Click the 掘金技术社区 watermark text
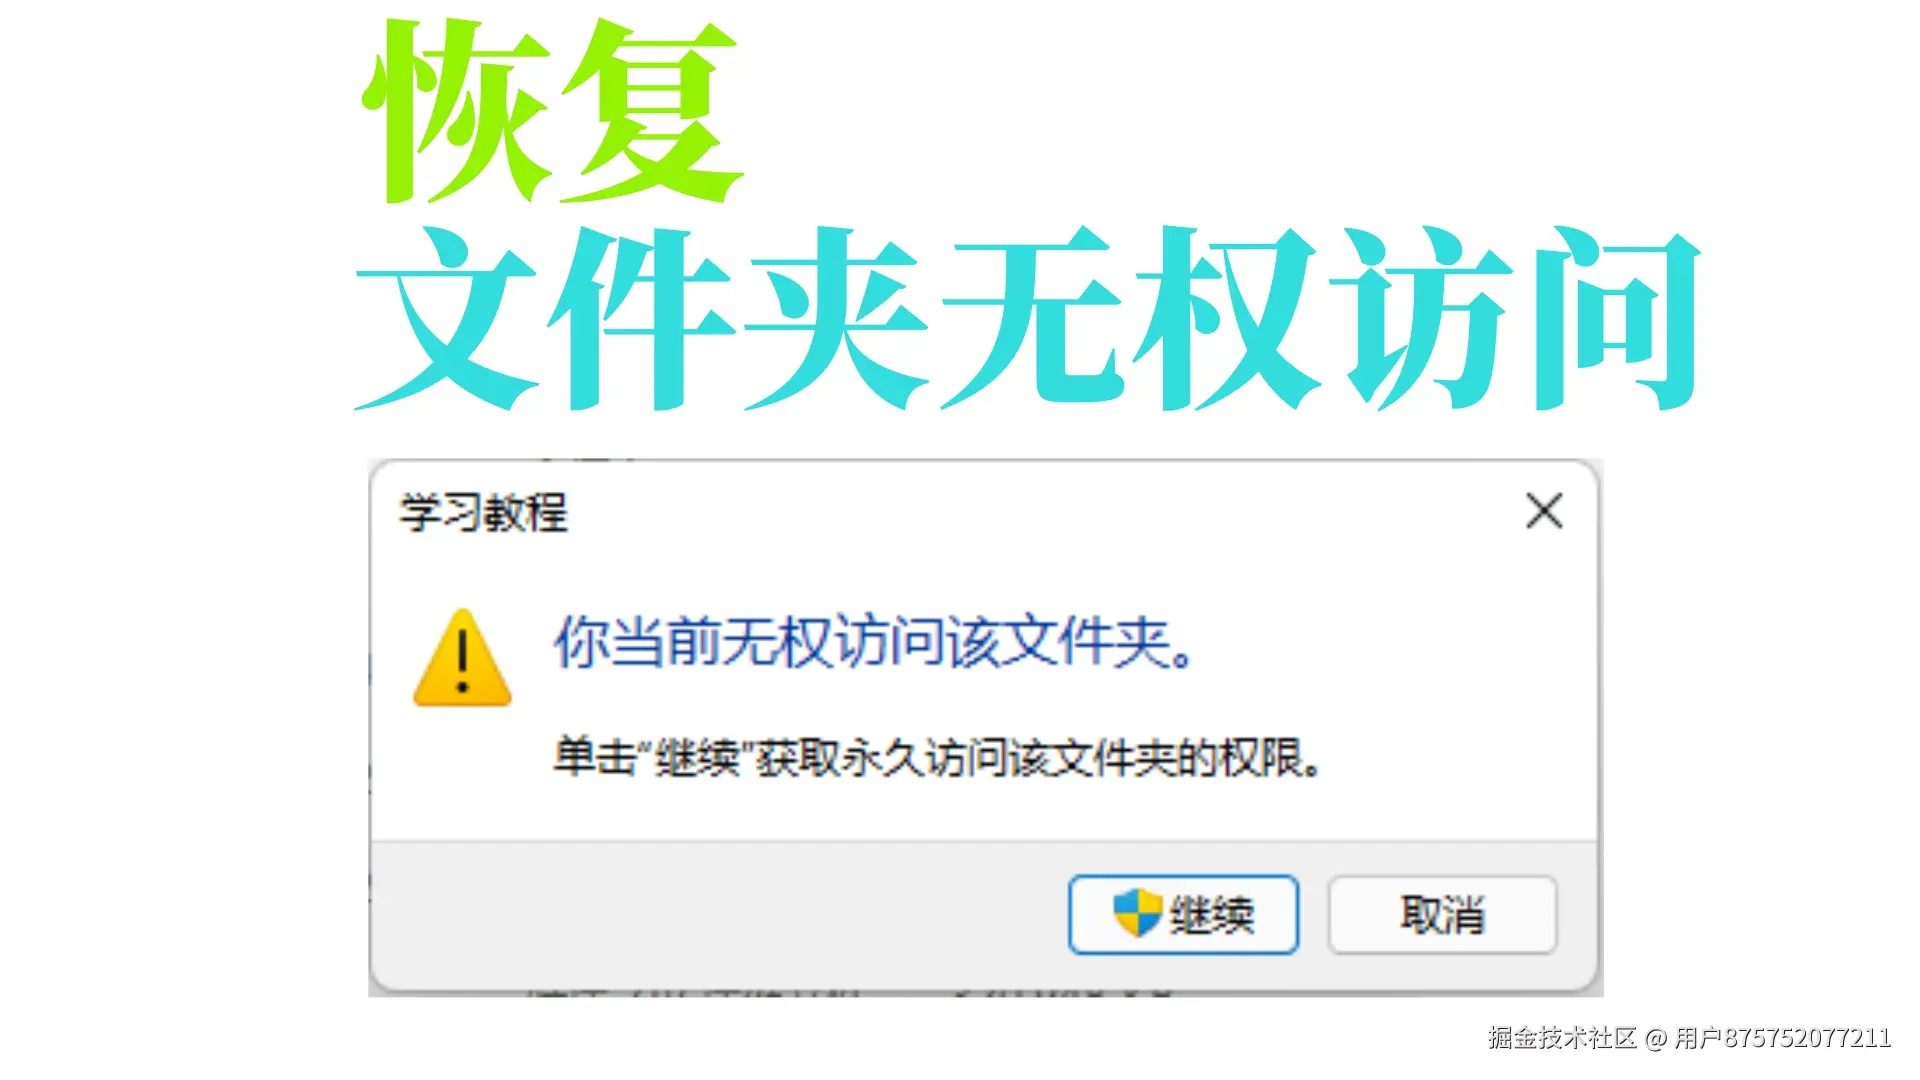 coord(1562,1038)
